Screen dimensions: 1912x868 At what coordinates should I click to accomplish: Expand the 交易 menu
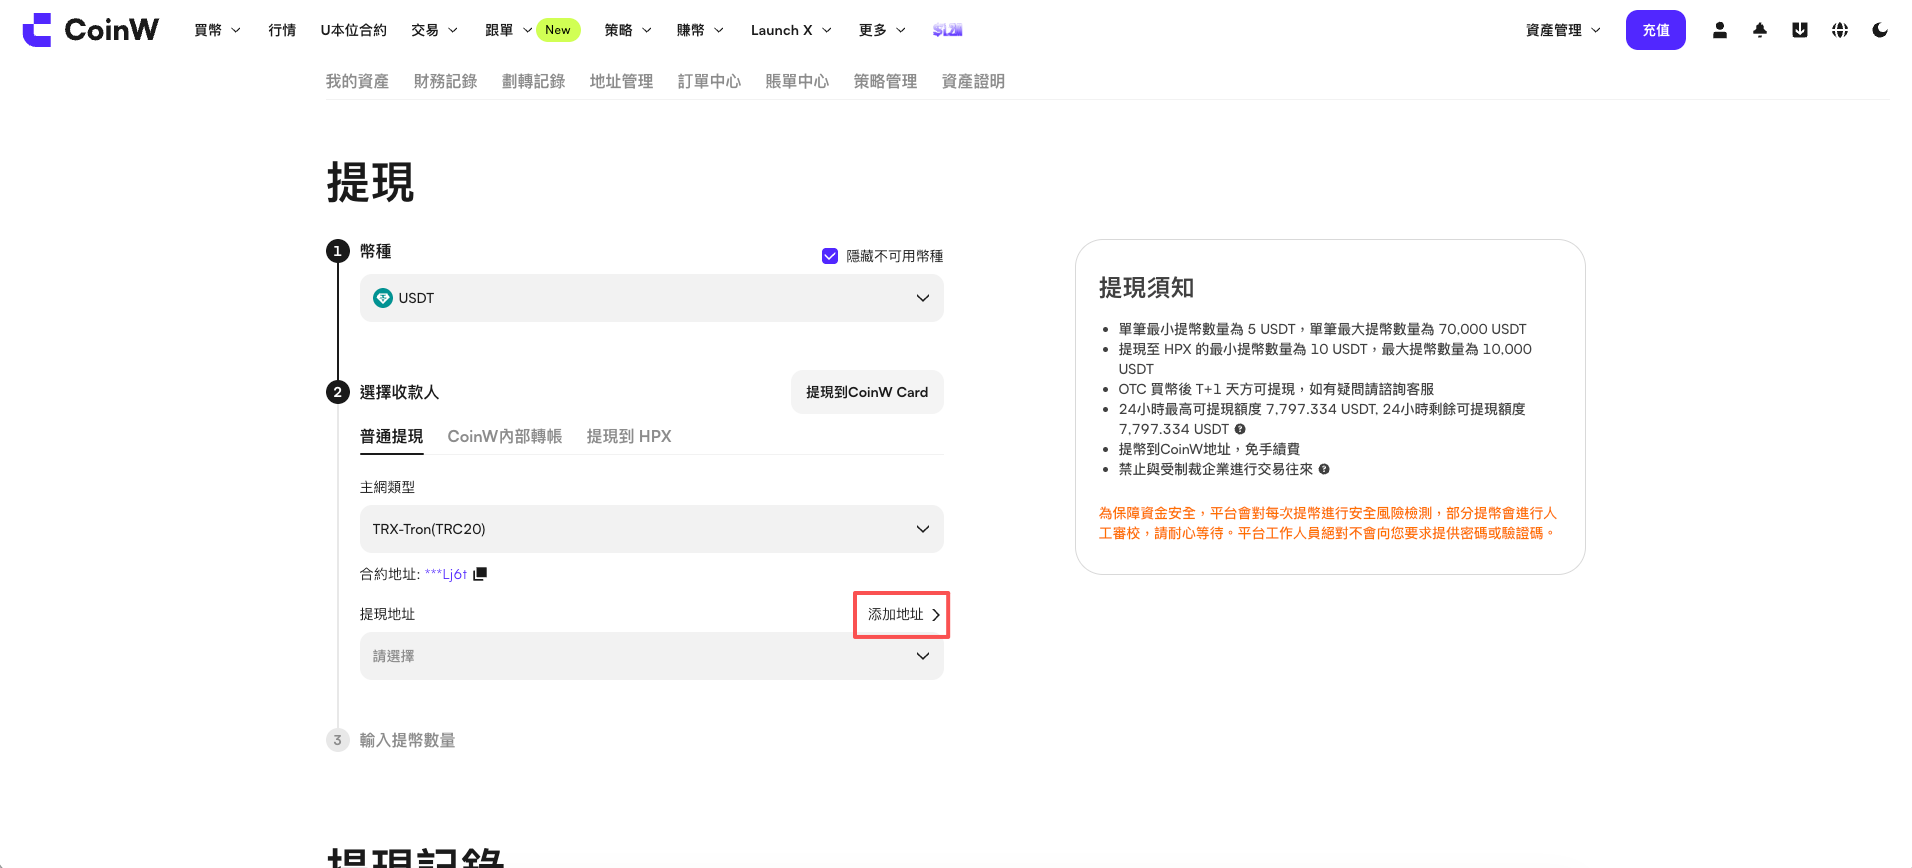(434, 30)
